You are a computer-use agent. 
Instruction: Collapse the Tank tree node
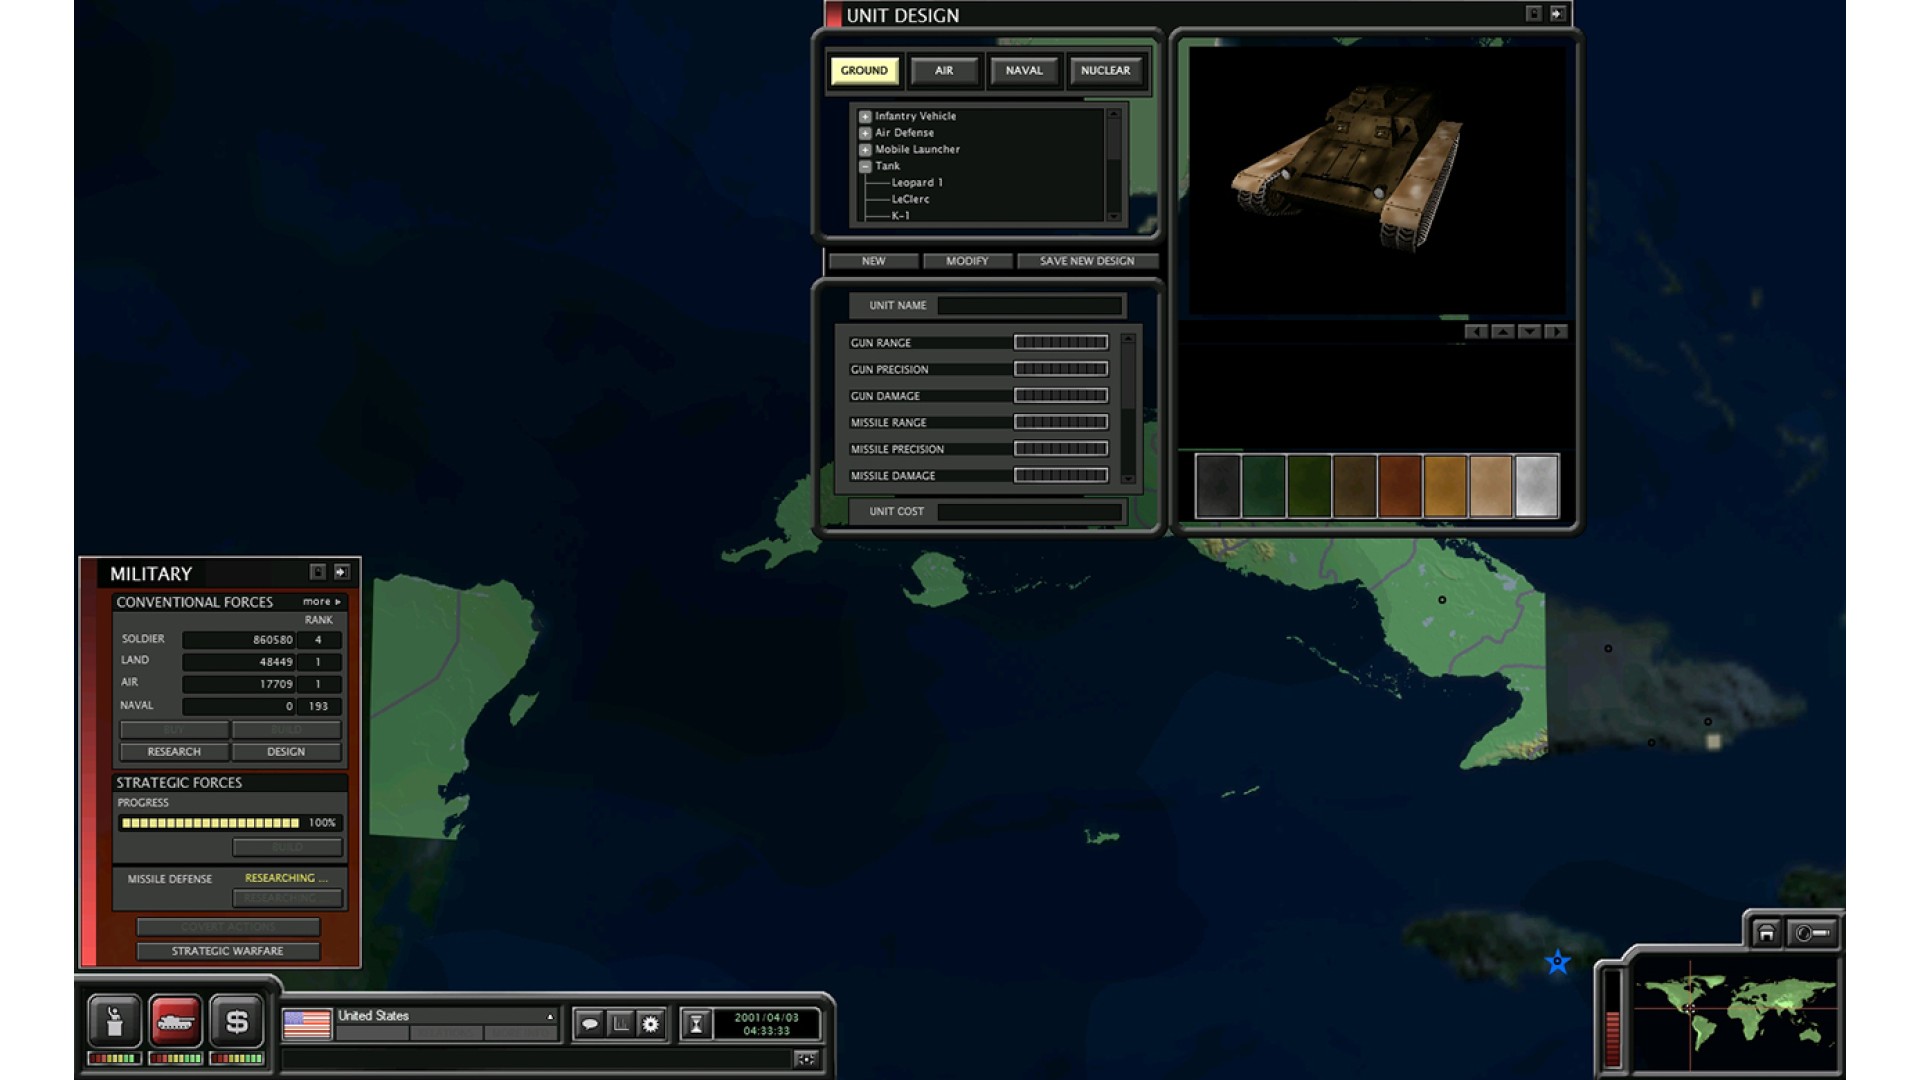[x=865, y=167]
